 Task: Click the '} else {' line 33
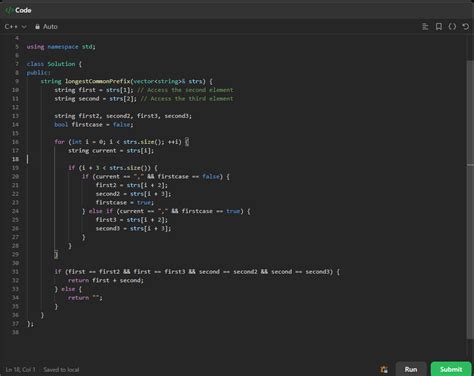point(68,289)
